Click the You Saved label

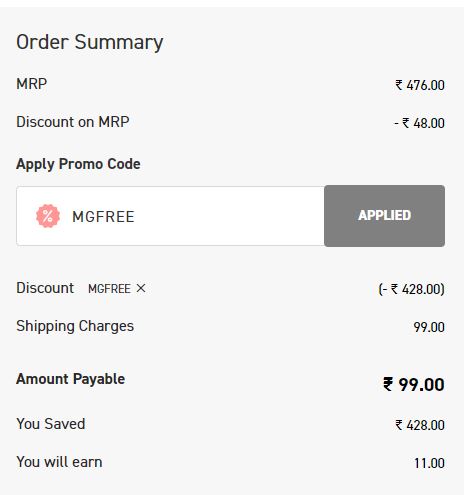tap(51, 424)
